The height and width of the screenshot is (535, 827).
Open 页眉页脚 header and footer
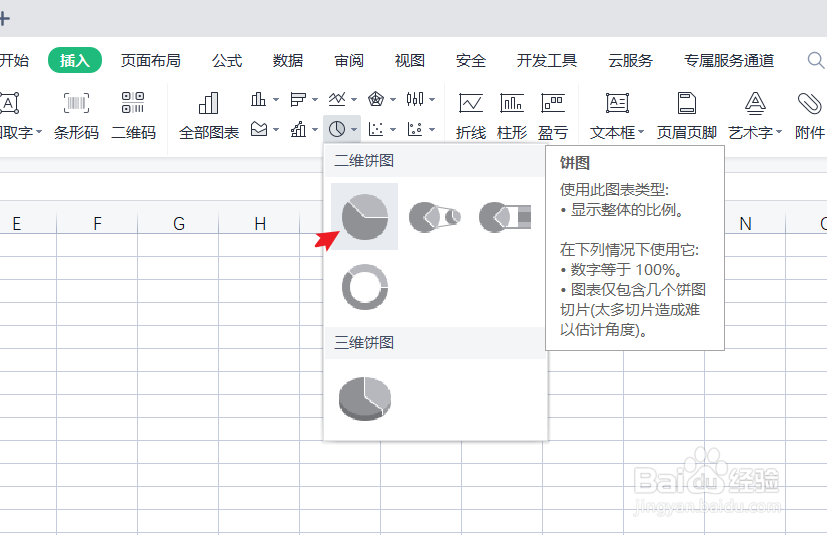click(x=687, y=116)
